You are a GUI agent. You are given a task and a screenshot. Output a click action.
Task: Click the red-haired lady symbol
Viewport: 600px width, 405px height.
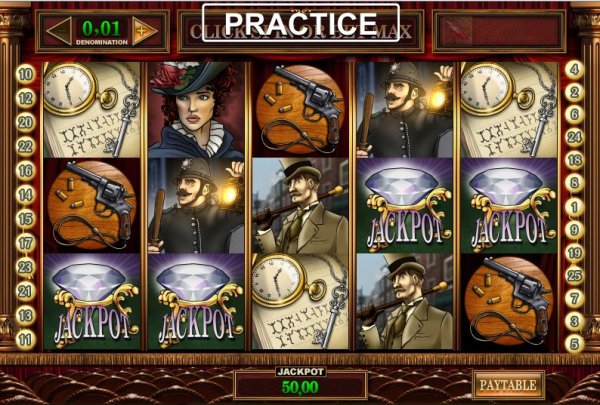196,110
